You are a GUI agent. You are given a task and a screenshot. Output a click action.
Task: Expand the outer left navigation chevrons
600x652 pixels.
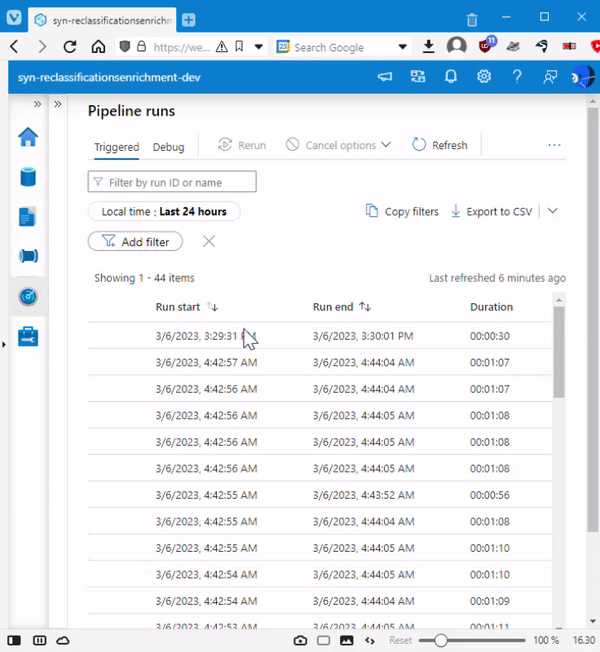pos(37,104)
